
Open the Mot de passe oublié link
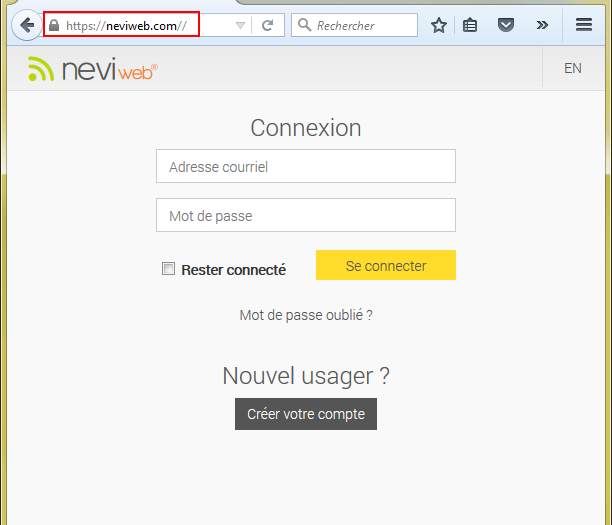pos(306,315)
